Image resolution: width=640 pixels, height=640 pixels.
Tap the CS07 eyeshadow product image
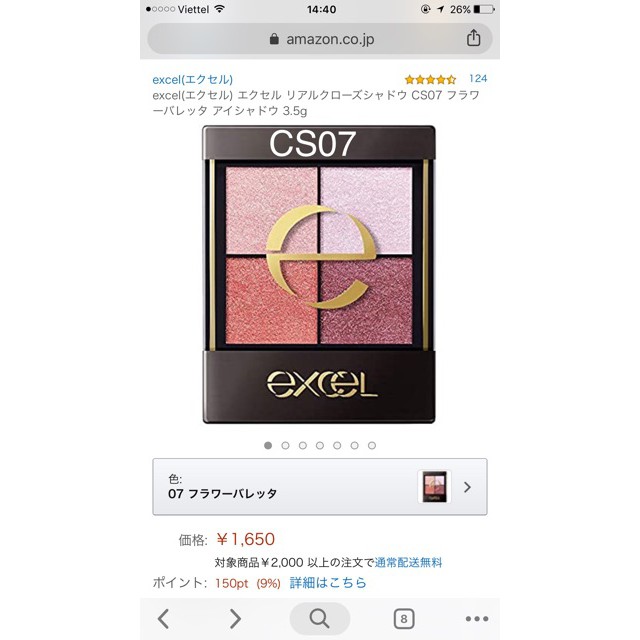[319, 274]
